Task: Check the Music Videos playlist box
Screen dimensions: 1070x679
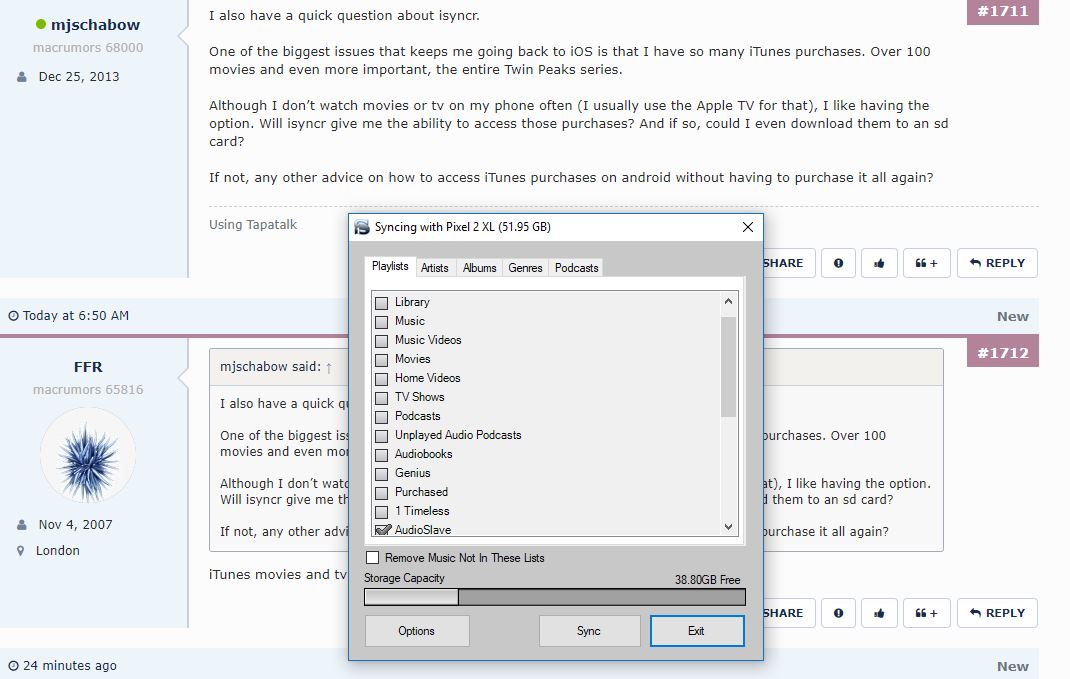Action: pos(381,341)
